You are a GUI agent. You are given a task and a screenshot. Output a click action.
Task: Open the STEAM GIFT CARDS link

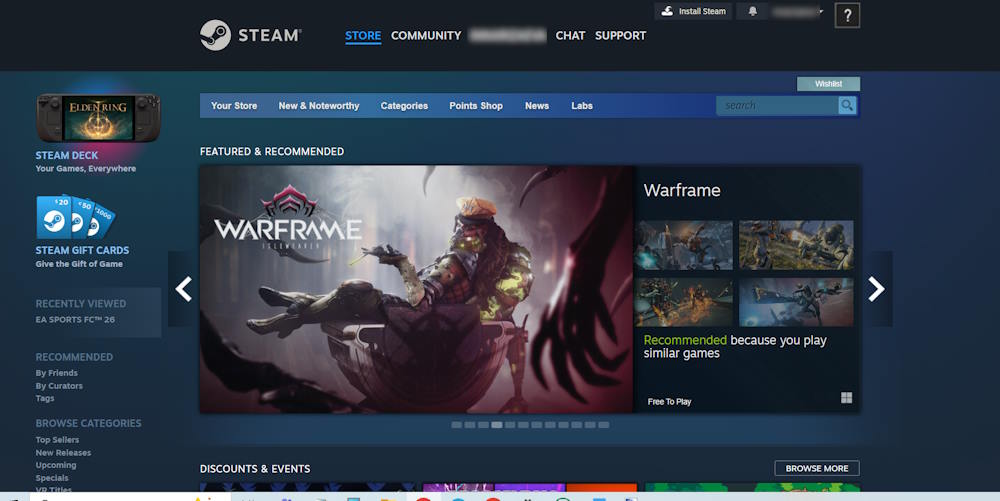click(82, 250)
